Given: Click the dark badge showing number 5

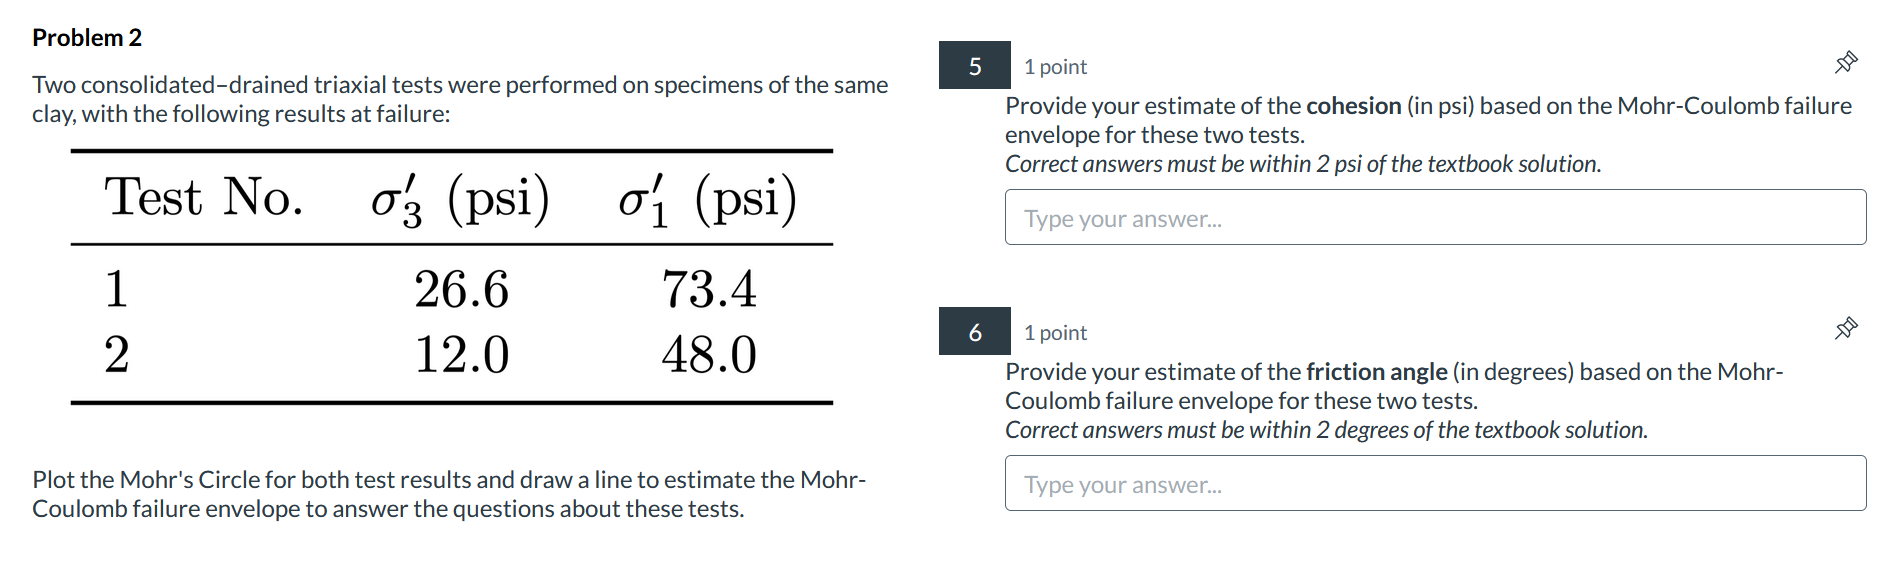Looking at the screenshot, I should click(973, 65).
